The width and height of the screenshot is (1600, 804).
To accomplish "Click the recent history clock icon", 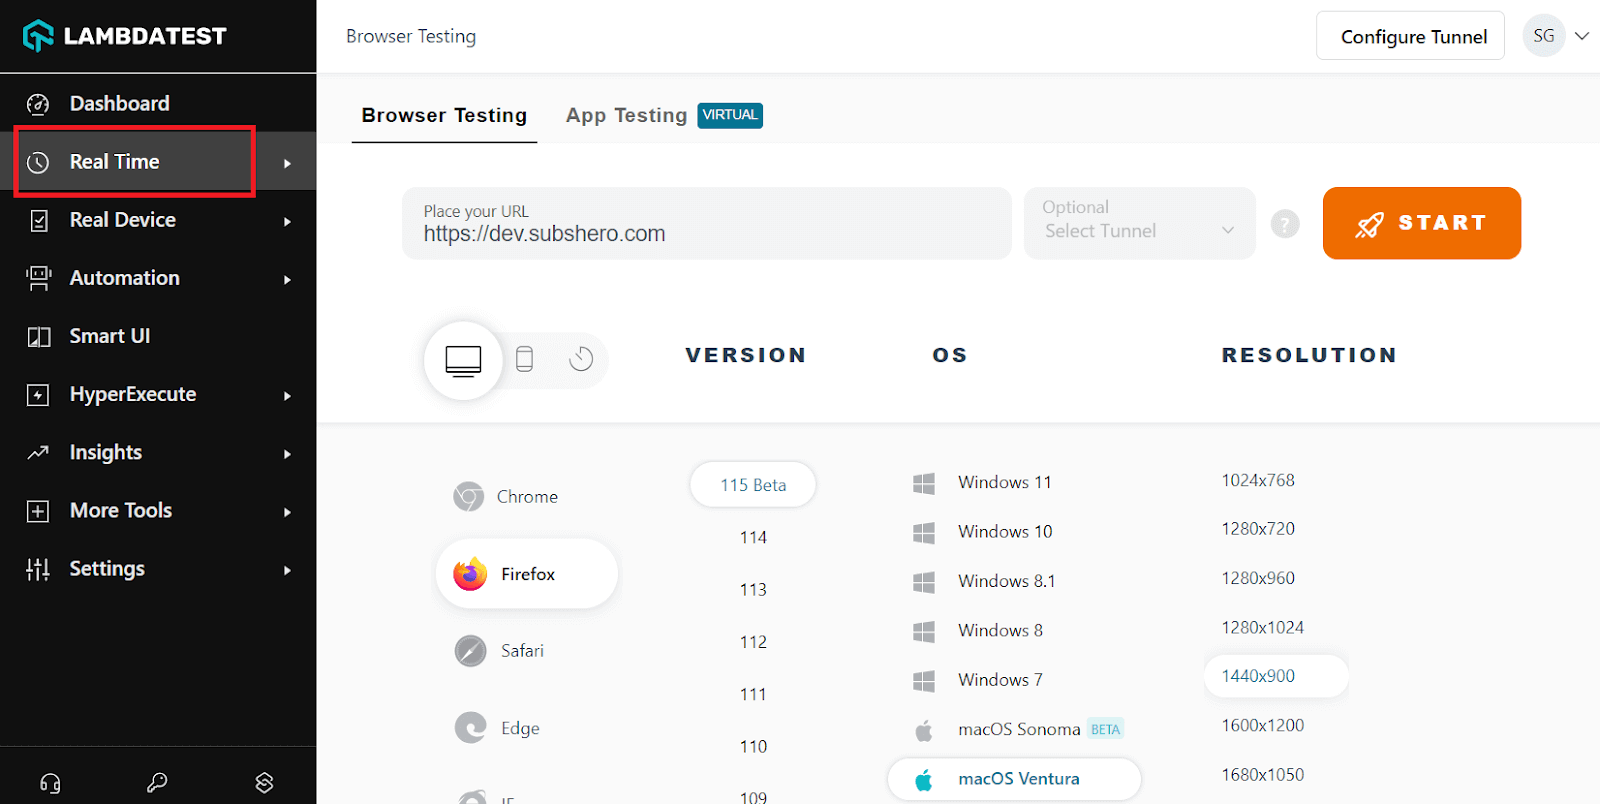I will point(581,358).
